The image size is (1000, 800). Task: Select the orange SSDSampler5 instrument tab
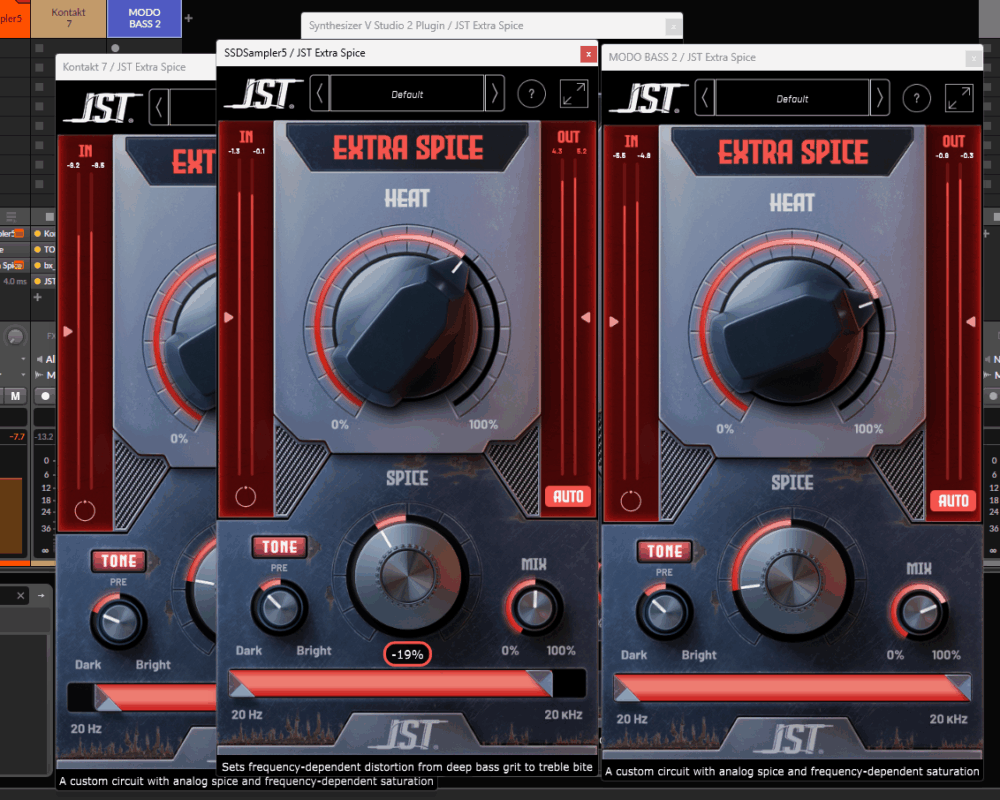tap(14, 18)
